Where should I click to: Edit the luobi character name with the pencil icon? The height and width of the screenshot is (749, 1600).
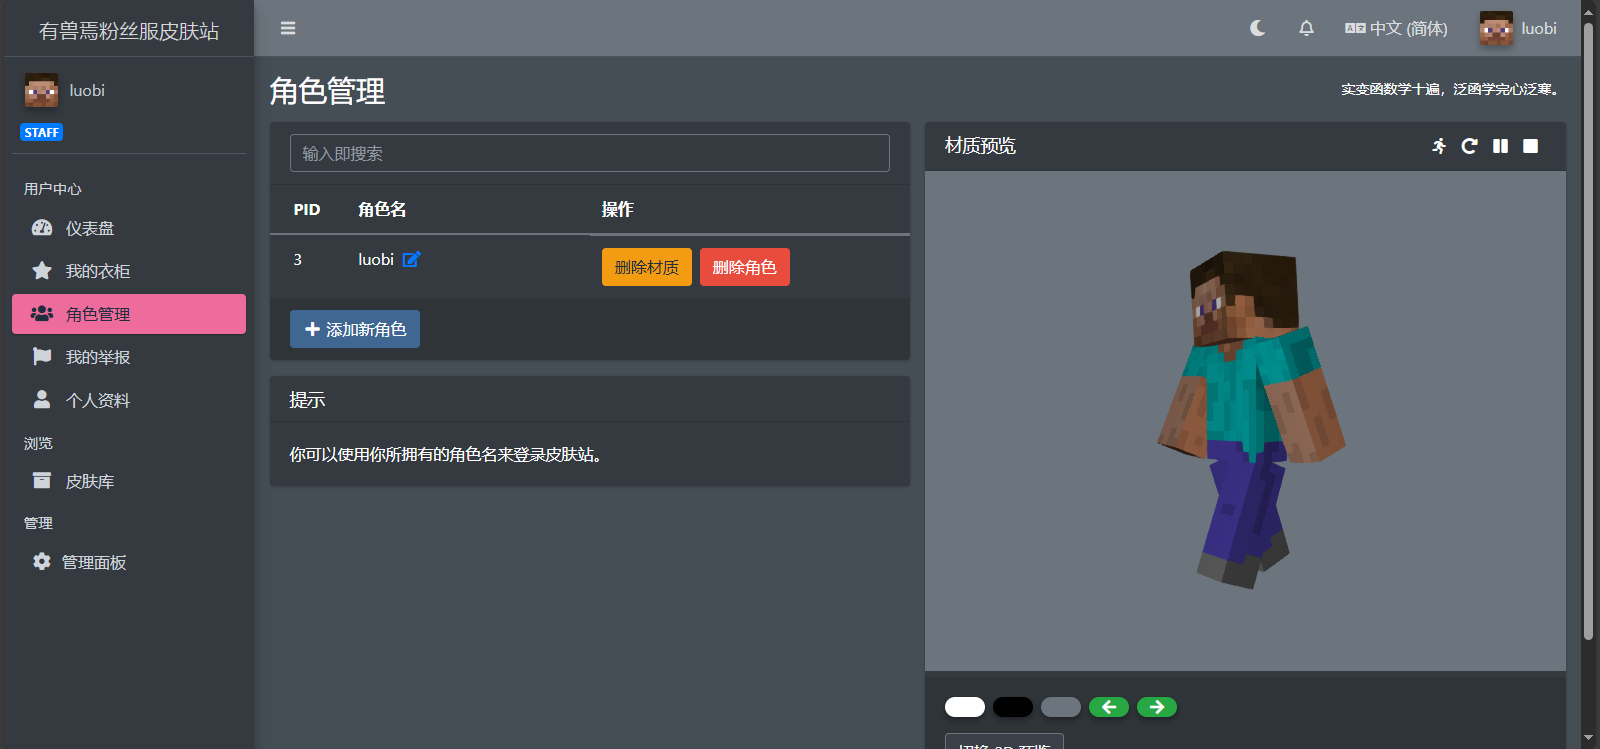tap(411, 259)
